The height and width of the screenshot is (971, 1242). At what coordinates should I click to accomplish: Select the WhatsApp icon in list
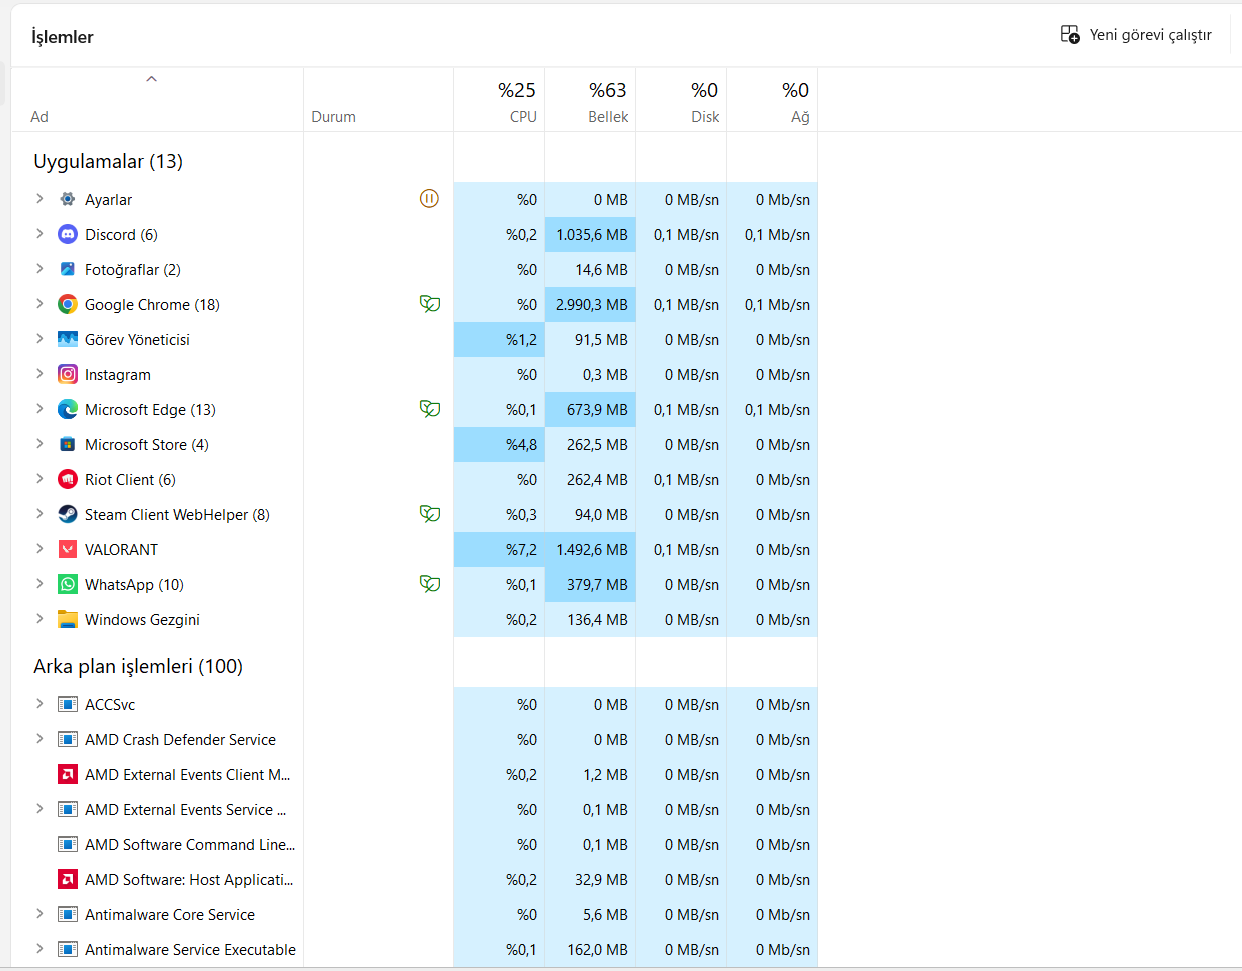coord(68,584)
